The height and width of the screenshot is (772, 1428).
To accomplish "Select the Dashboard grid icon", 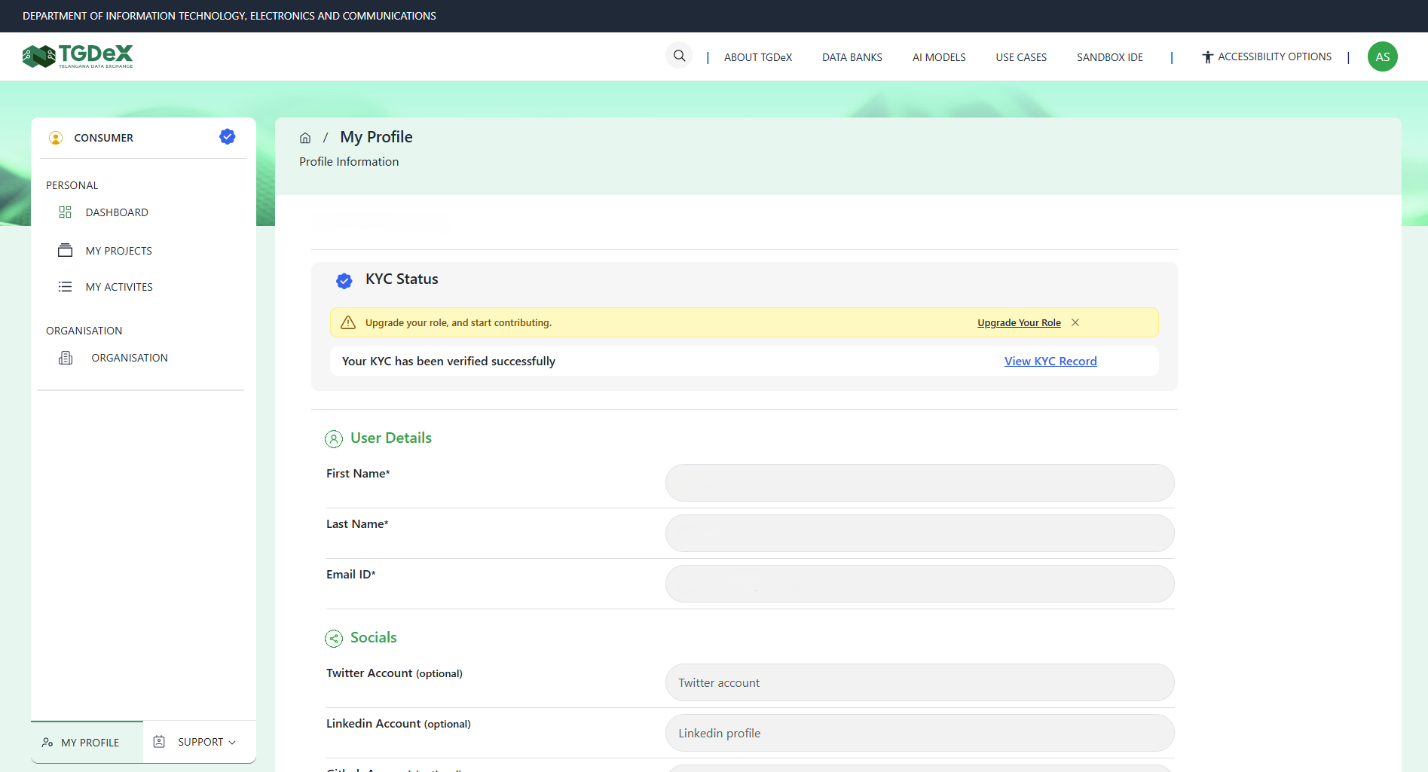I will (65, 211).
